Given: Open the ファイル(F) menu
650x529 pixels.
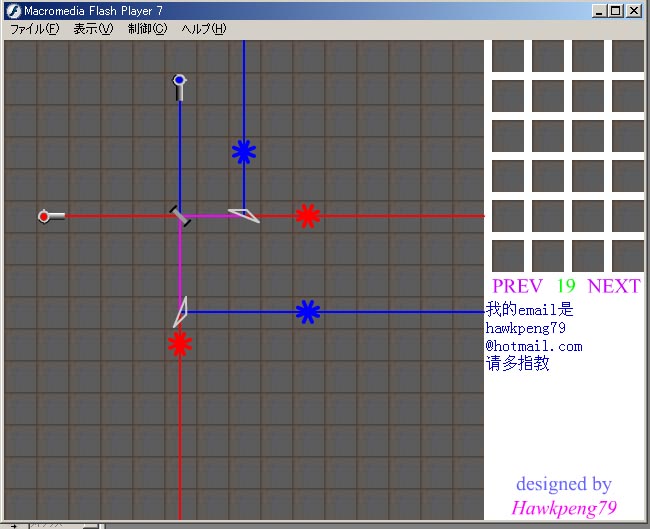Looking at the screenshot, I should pyautogui.click(x=35, y=29).
